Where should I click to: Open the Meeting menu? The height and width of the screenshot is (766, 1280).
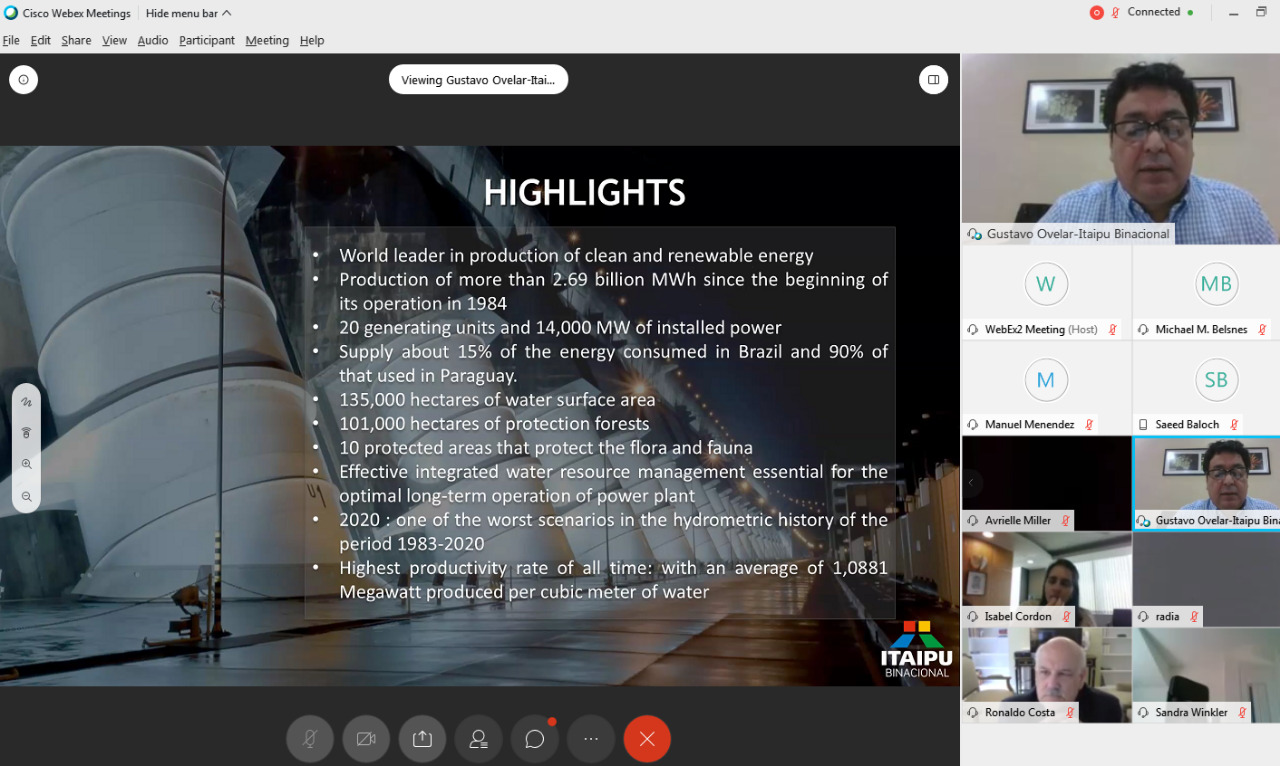pyautogui.click(x=267, y=40)
